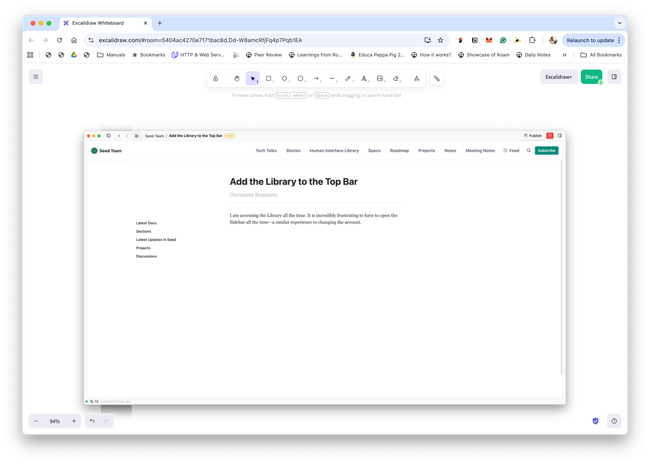Screen dimensions: 650x464
Task: Select the Diamond shape tool
Action: pyautogui.click(x=284, y=78)
